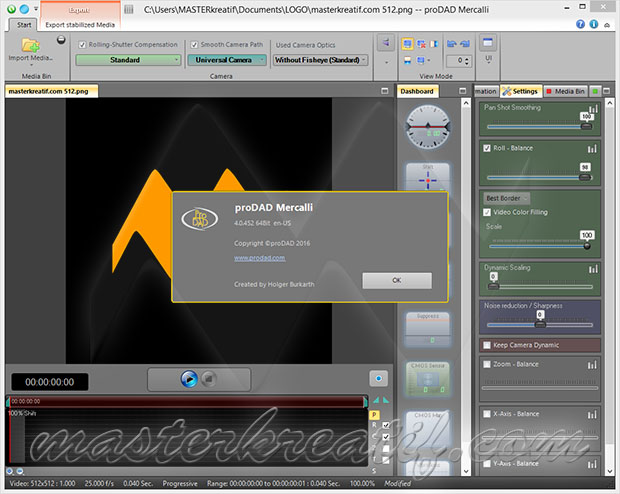
Task: Click the film strip icon beside file path
Action: click(x=129, y=9)
